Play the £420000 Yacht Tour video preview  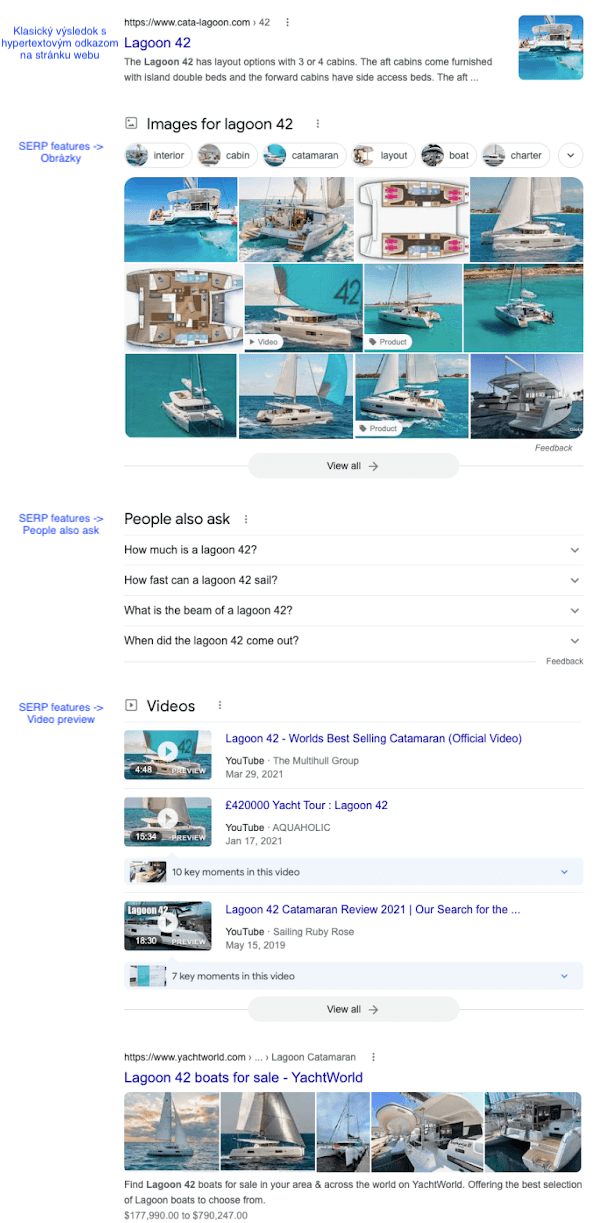click(167, 821)
